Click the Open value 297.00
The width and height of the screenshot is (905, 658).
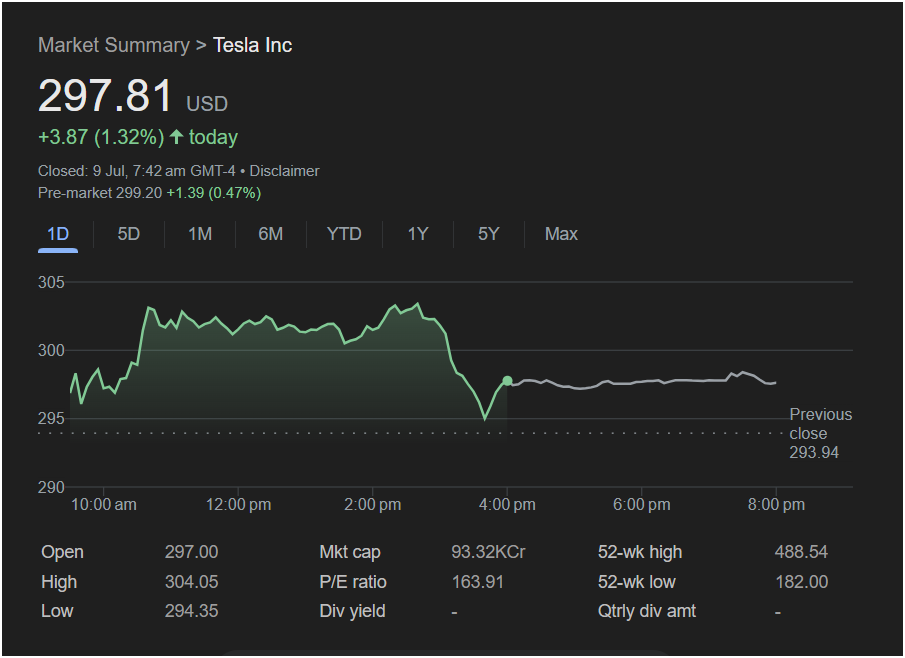click(x=192, y=552)
